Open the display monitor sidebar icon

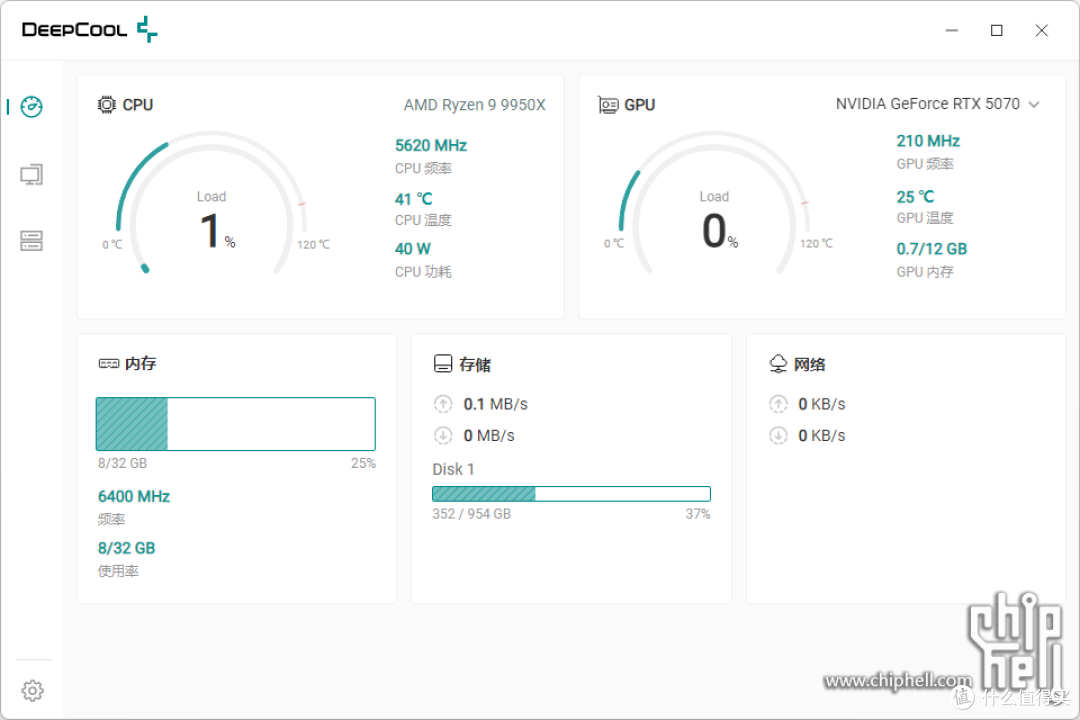point(32,174)
